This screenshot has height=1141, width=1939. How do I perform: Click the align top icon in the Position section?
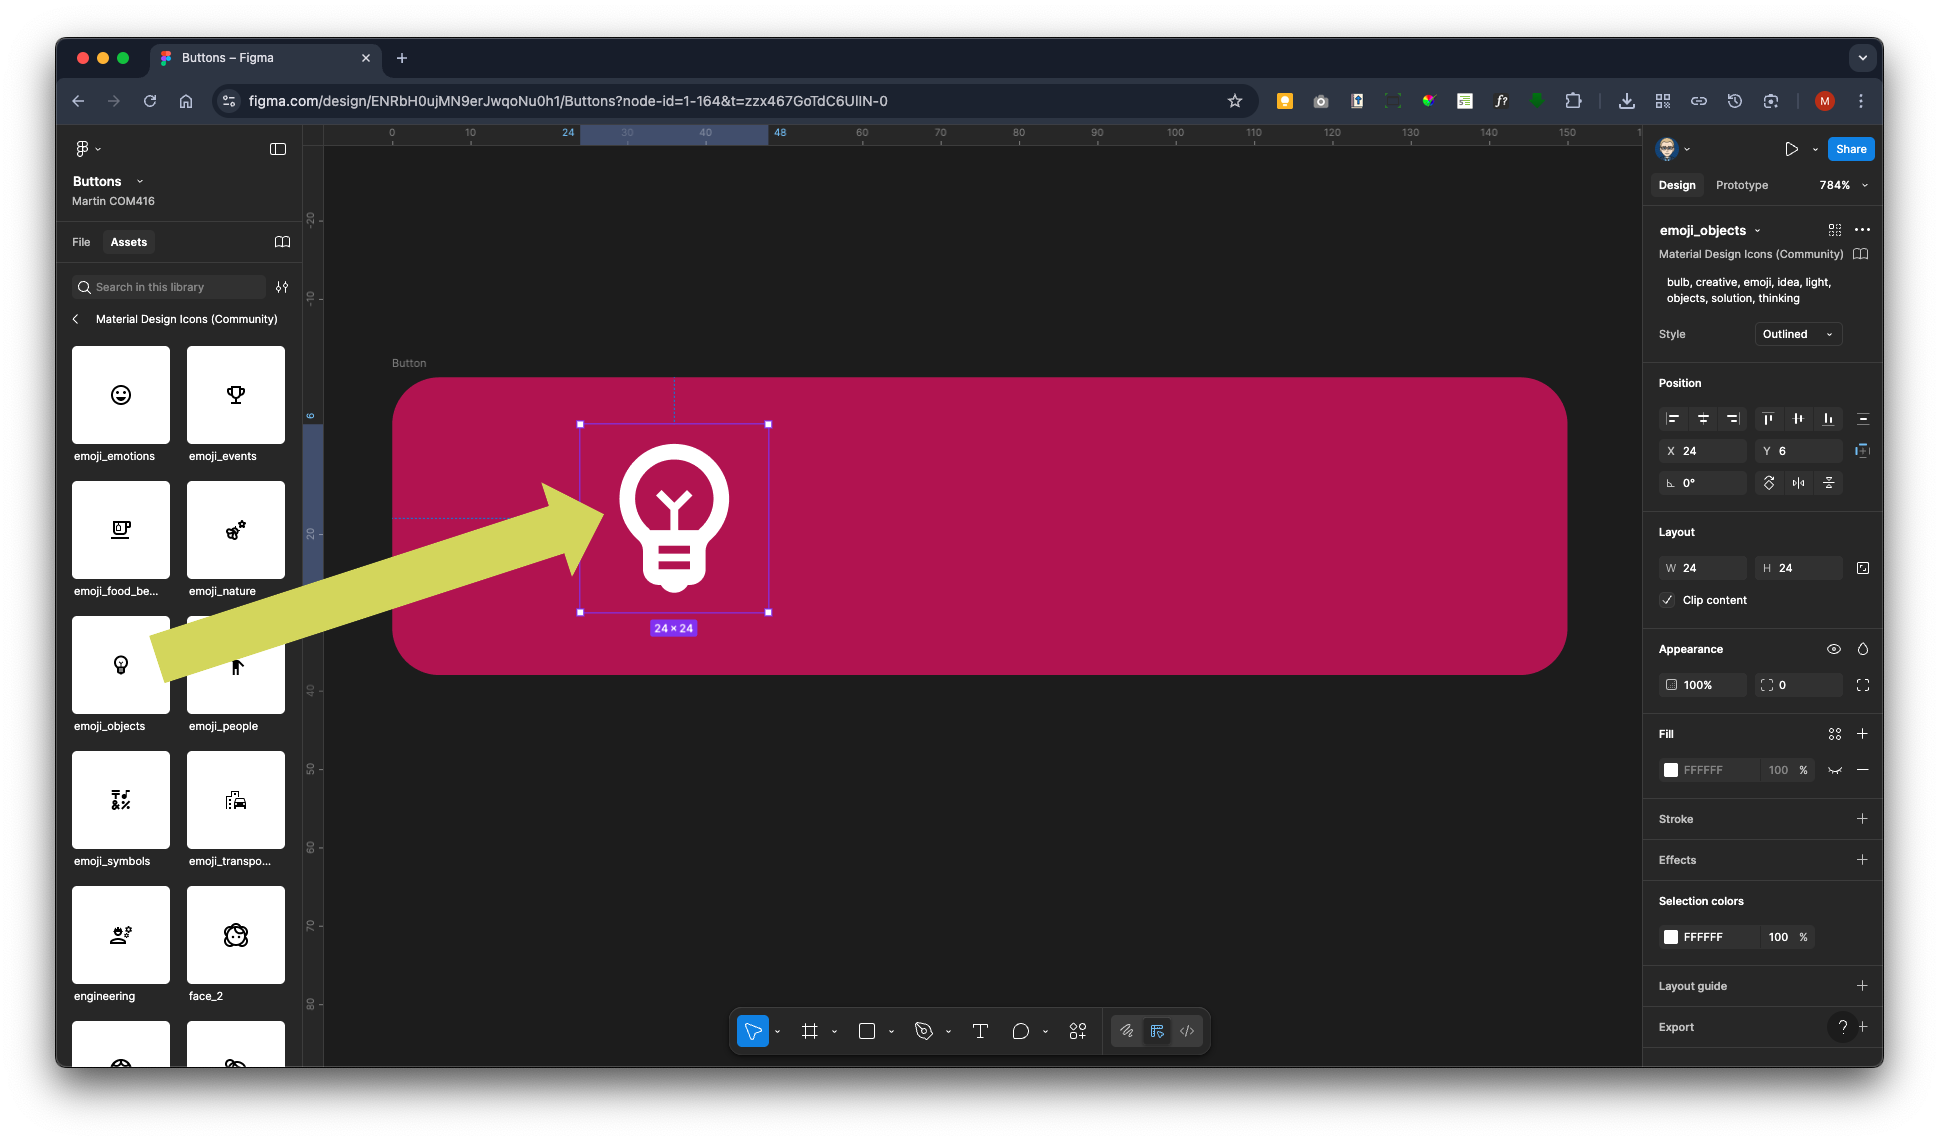(x=1768, y=419)
